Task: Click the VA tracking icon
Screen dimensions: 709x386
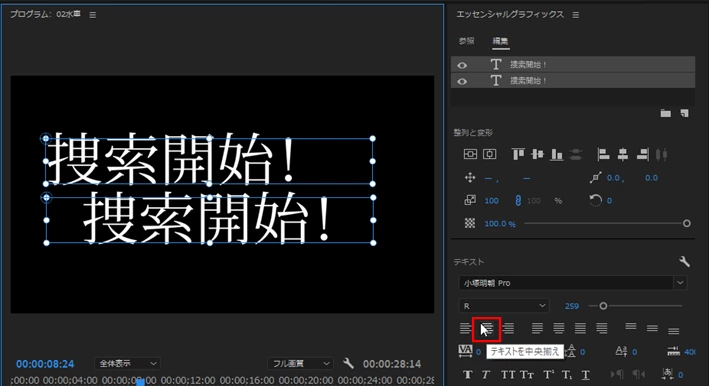Action: pos(465,351)
